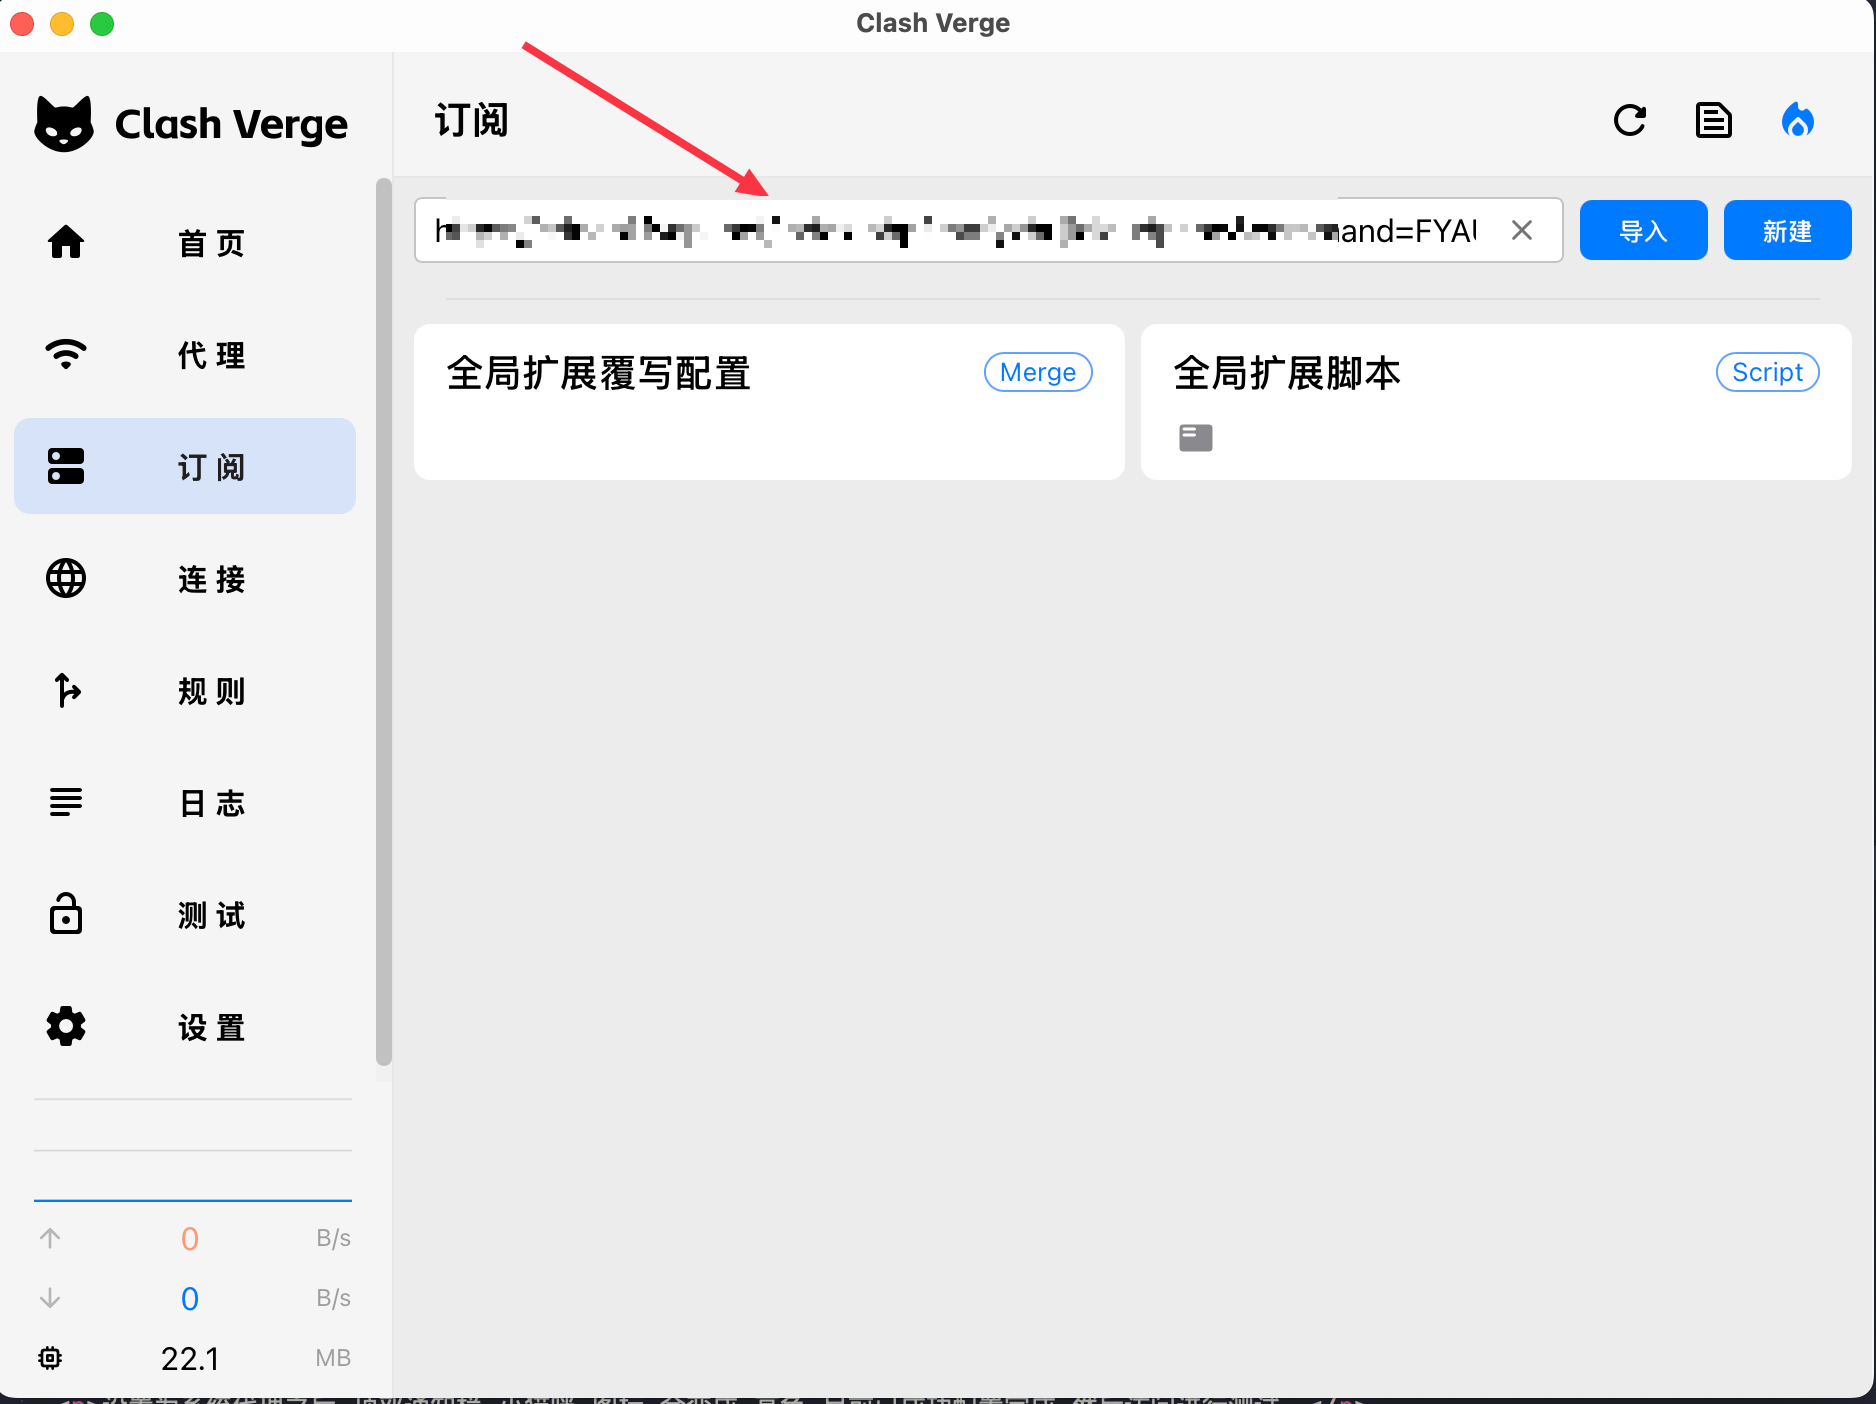Click the blue flame icon
Viewport: 1876px width, 1404px height.
(1797, 121)
